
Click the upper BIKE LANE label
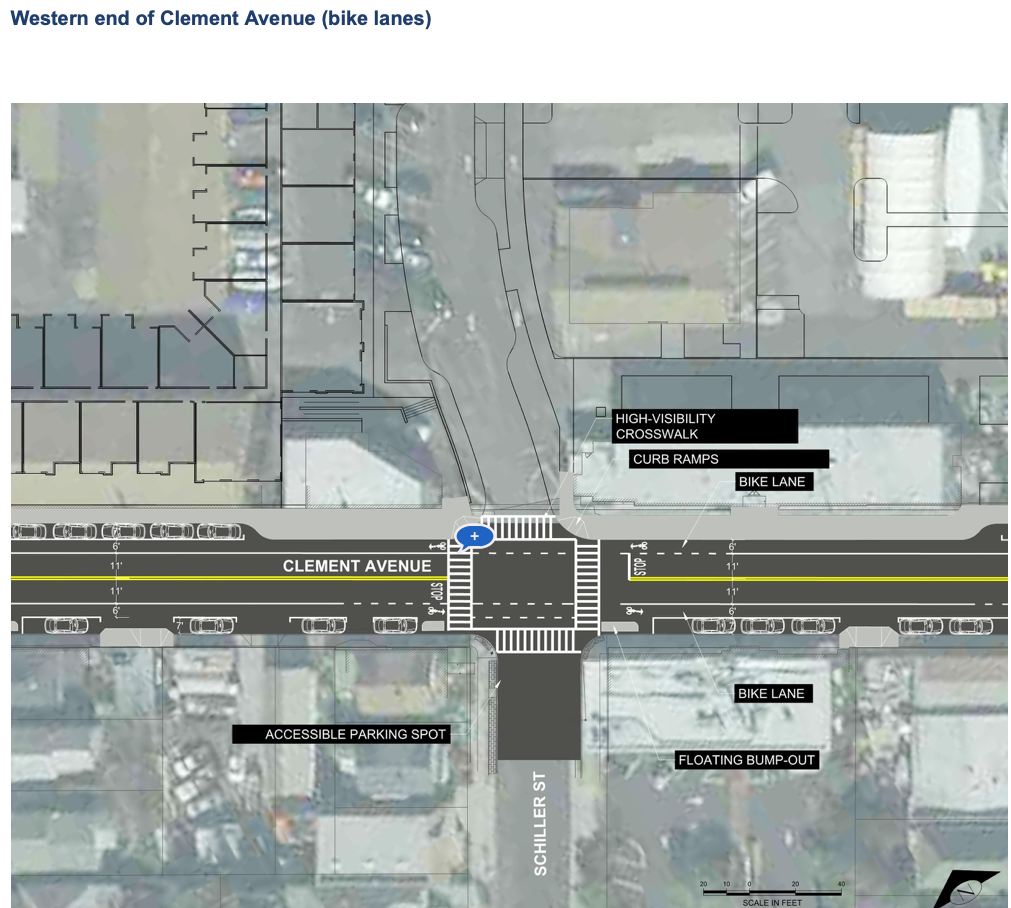(x=771, y=482)
